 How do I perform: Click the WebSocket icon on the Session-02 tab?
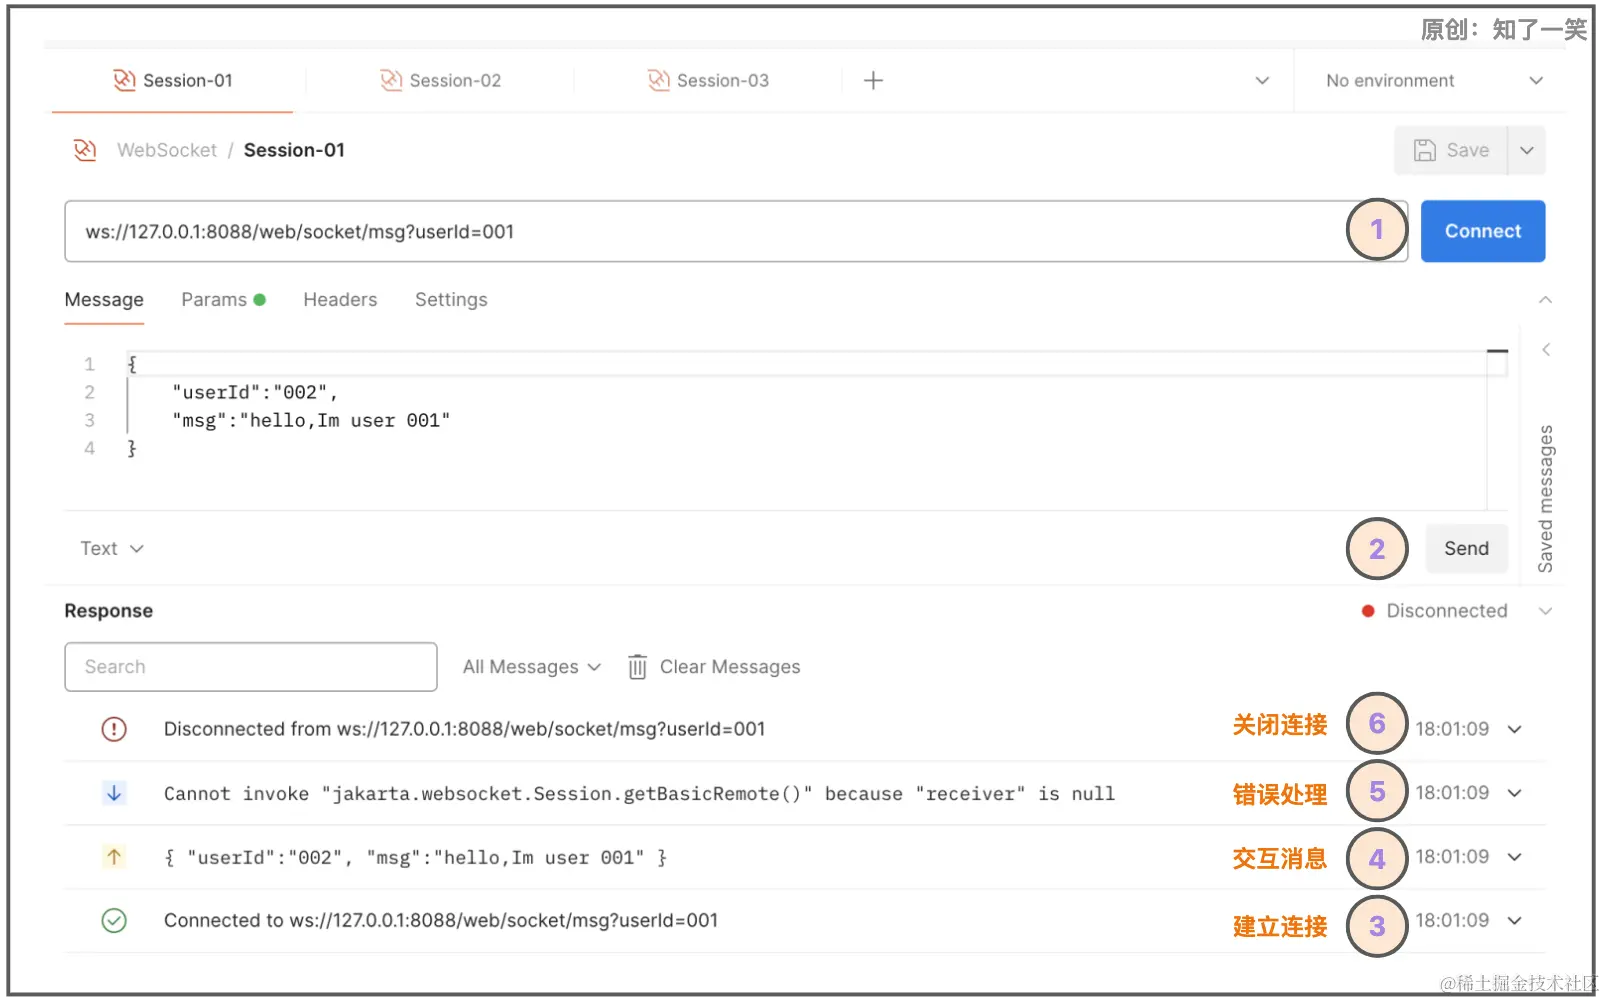coord(391,80)
